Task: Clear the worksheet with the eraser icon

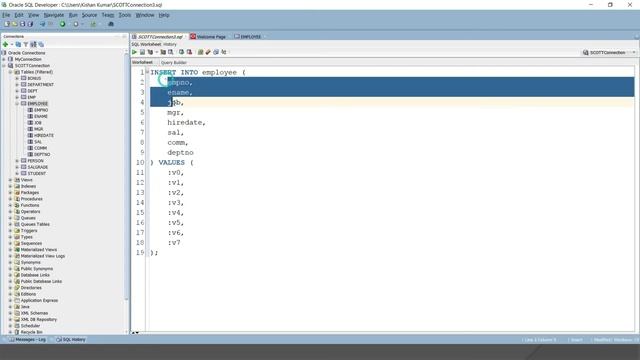Action: (208, 52)
